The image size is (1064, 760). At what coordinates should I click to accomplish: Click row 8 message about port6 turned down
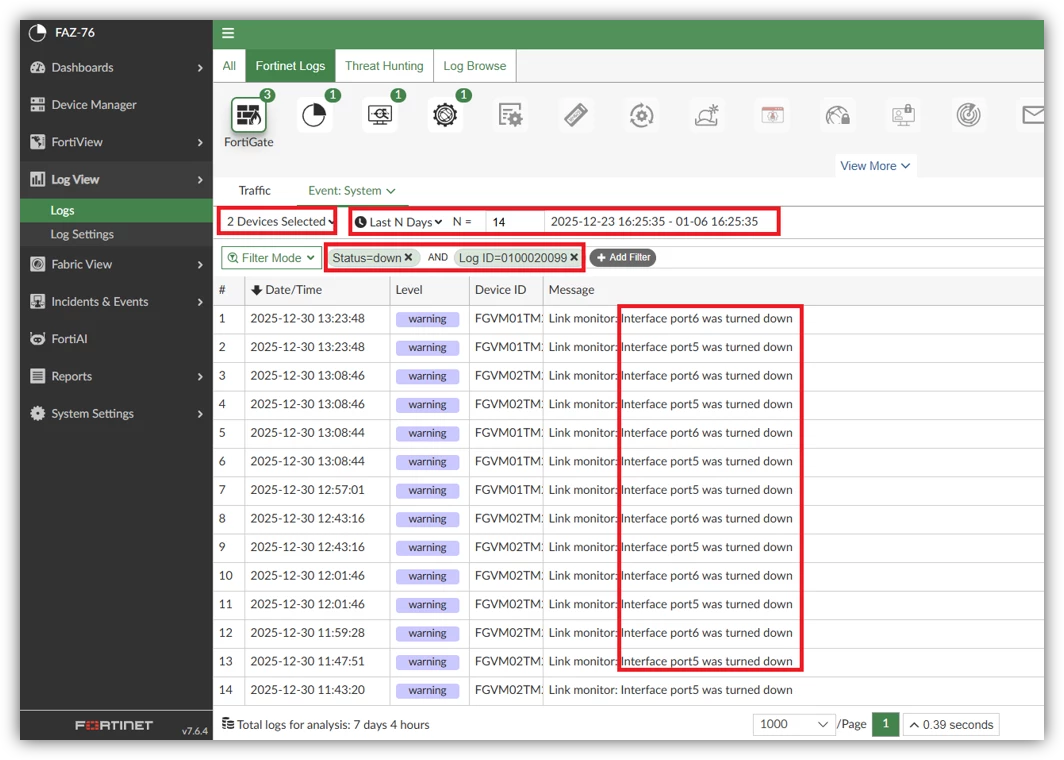point(670,518)
